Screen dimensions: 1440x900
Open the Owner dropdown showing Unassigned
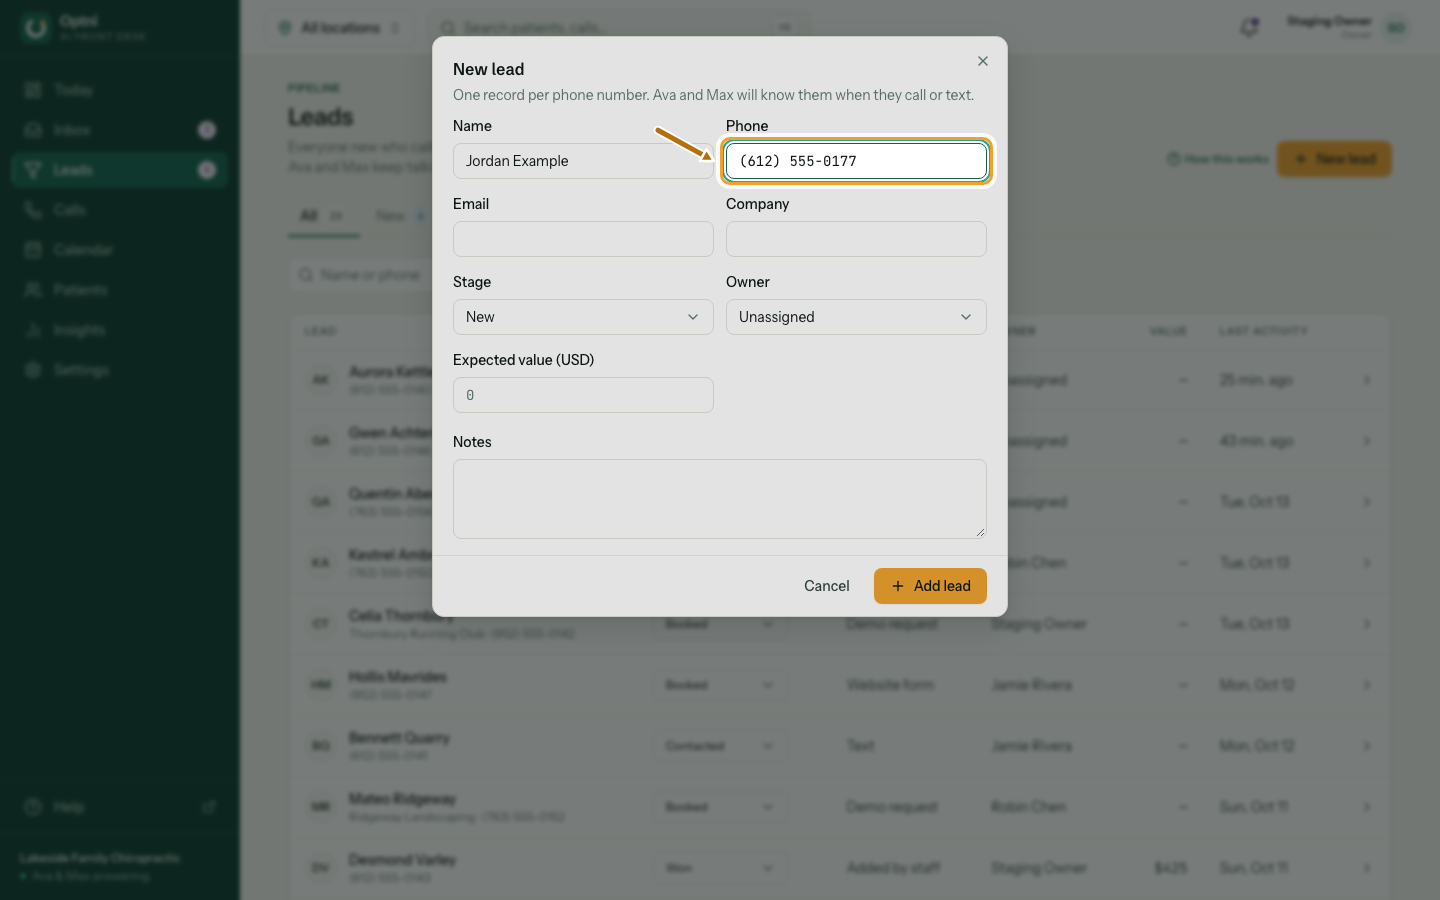point(856,317)
